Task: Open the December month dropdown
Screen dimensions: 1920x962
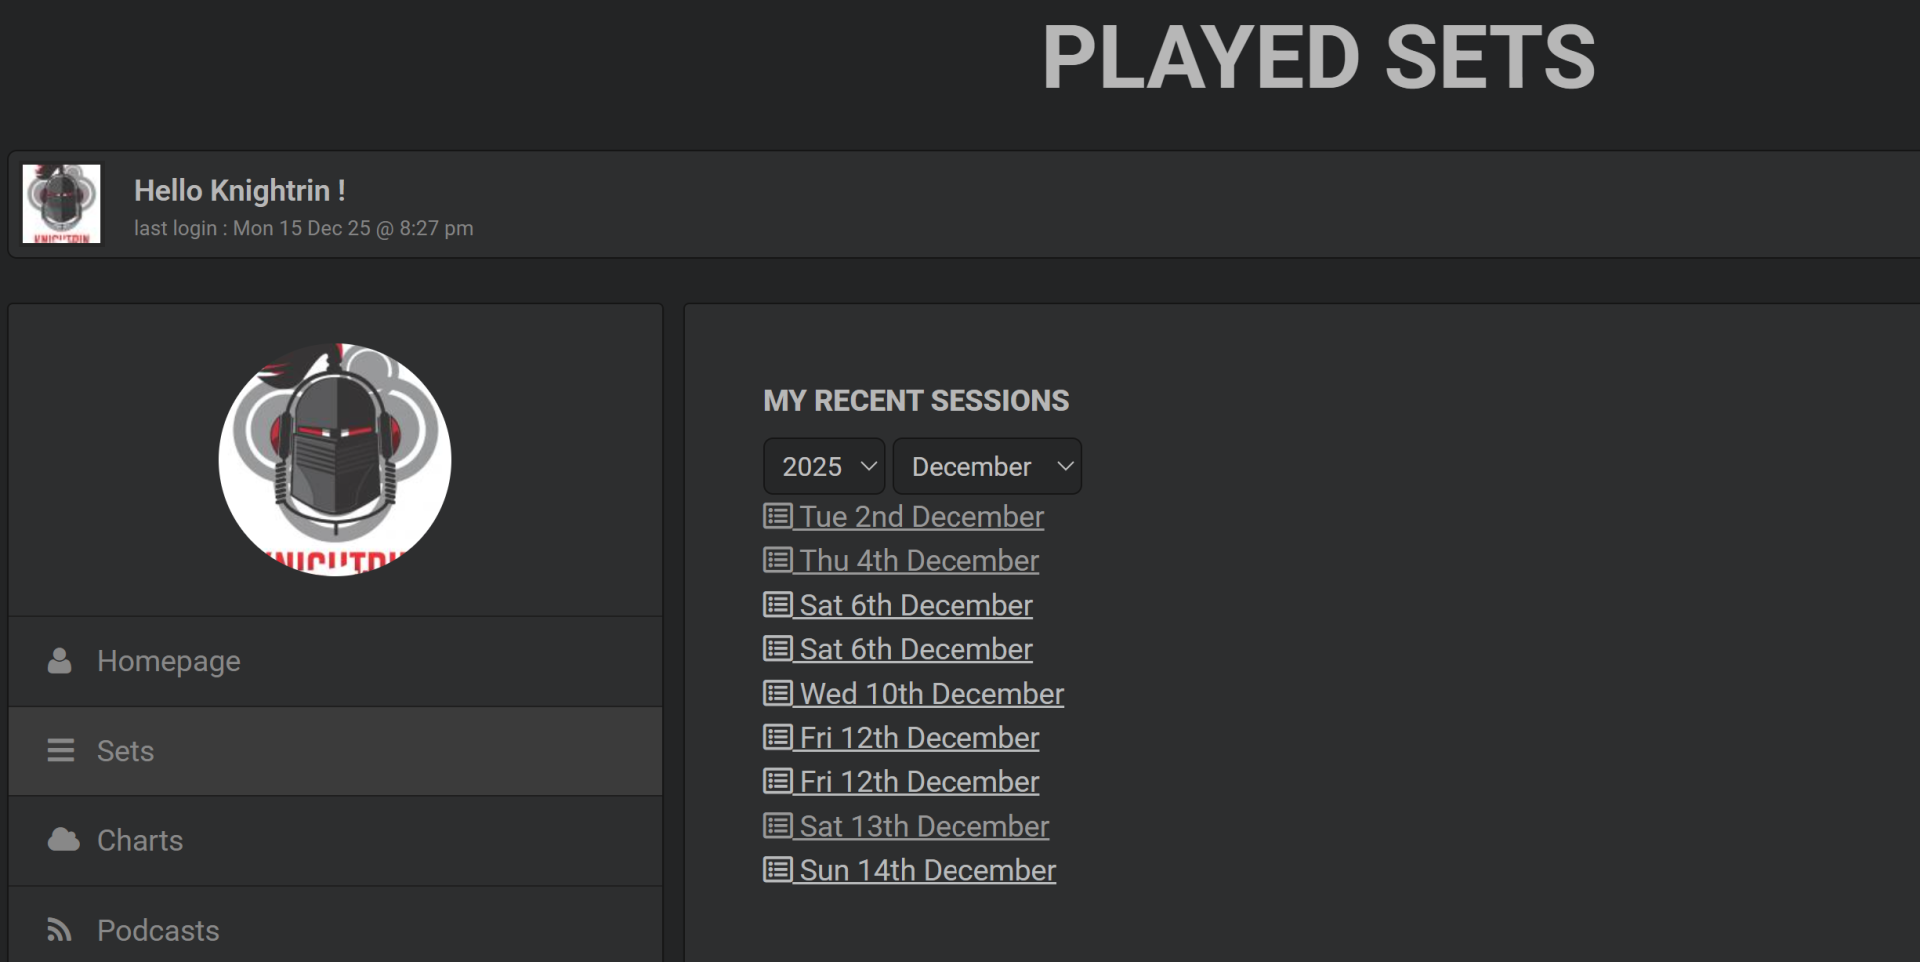Action: tap(987, 466)
